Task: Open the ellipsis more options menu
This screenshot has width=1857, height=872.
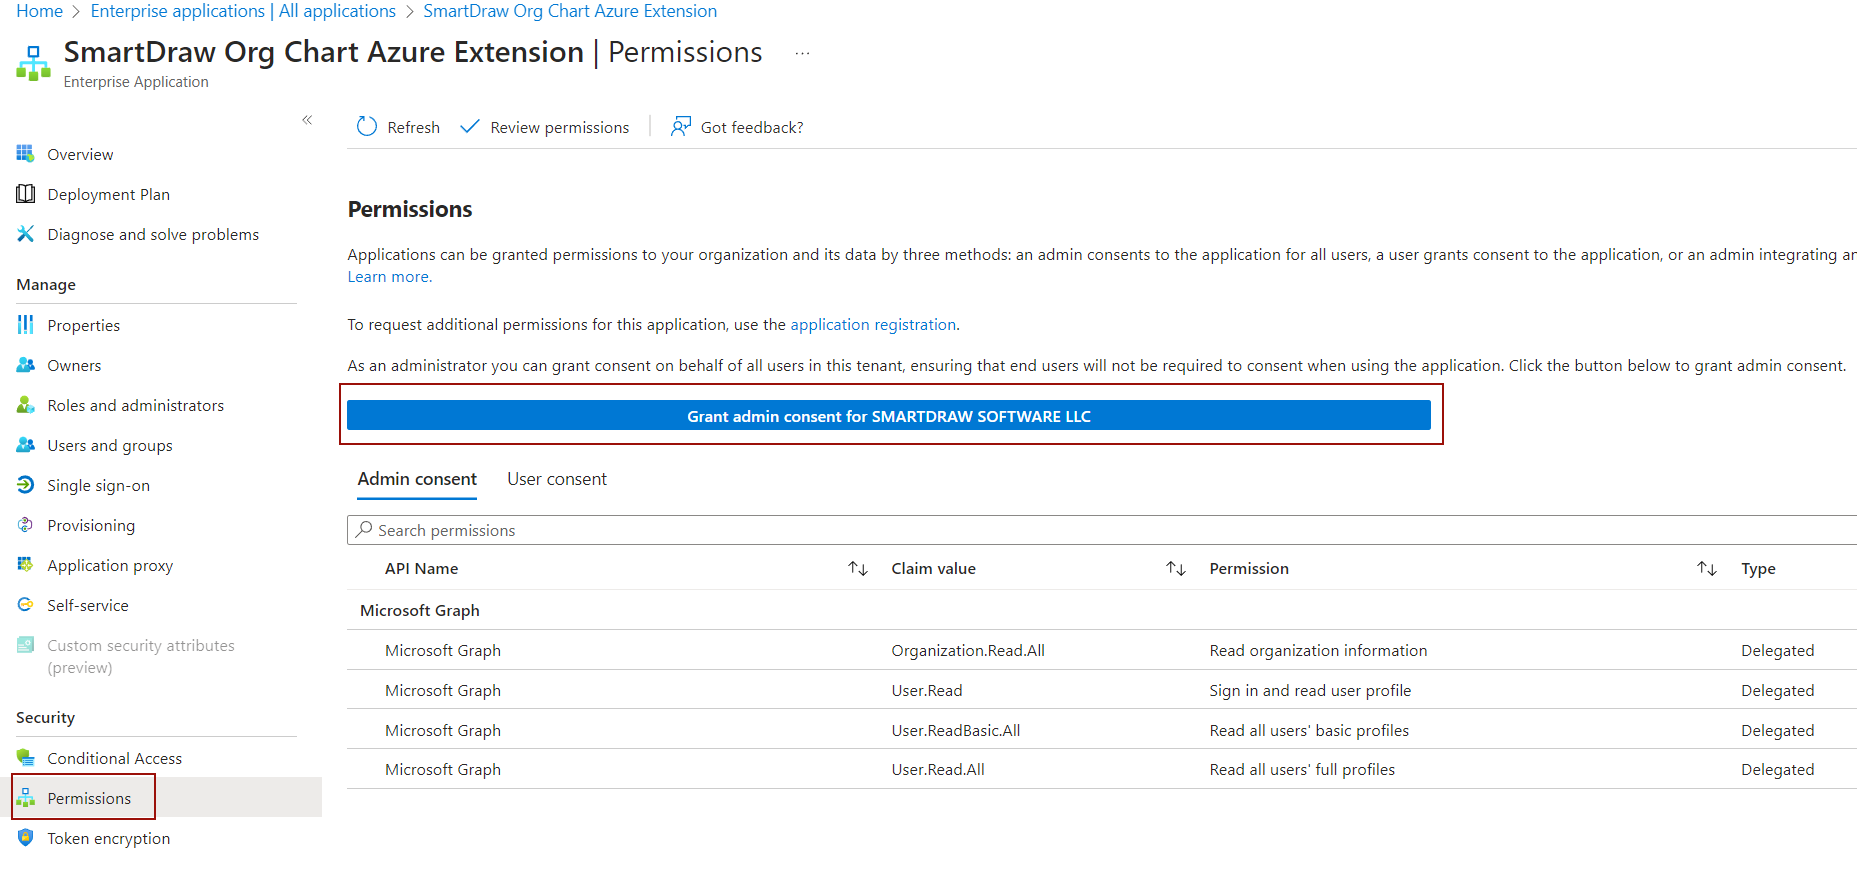Action: pos(802,54)
